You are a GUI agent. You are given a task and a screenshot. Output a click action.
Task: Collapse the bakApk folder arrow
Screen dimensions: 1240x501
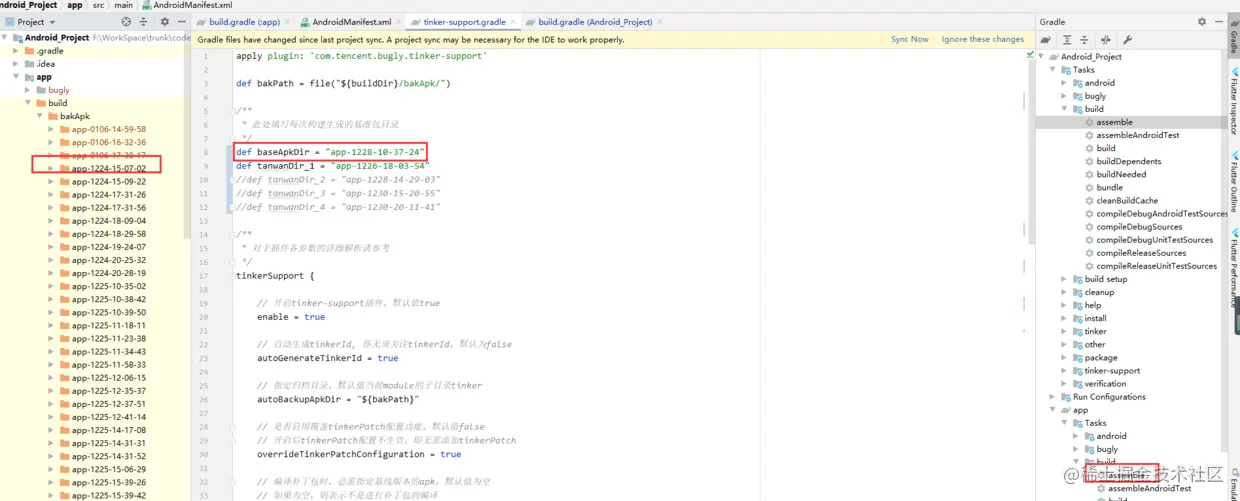pyautogui.click(x=39, y=116)
